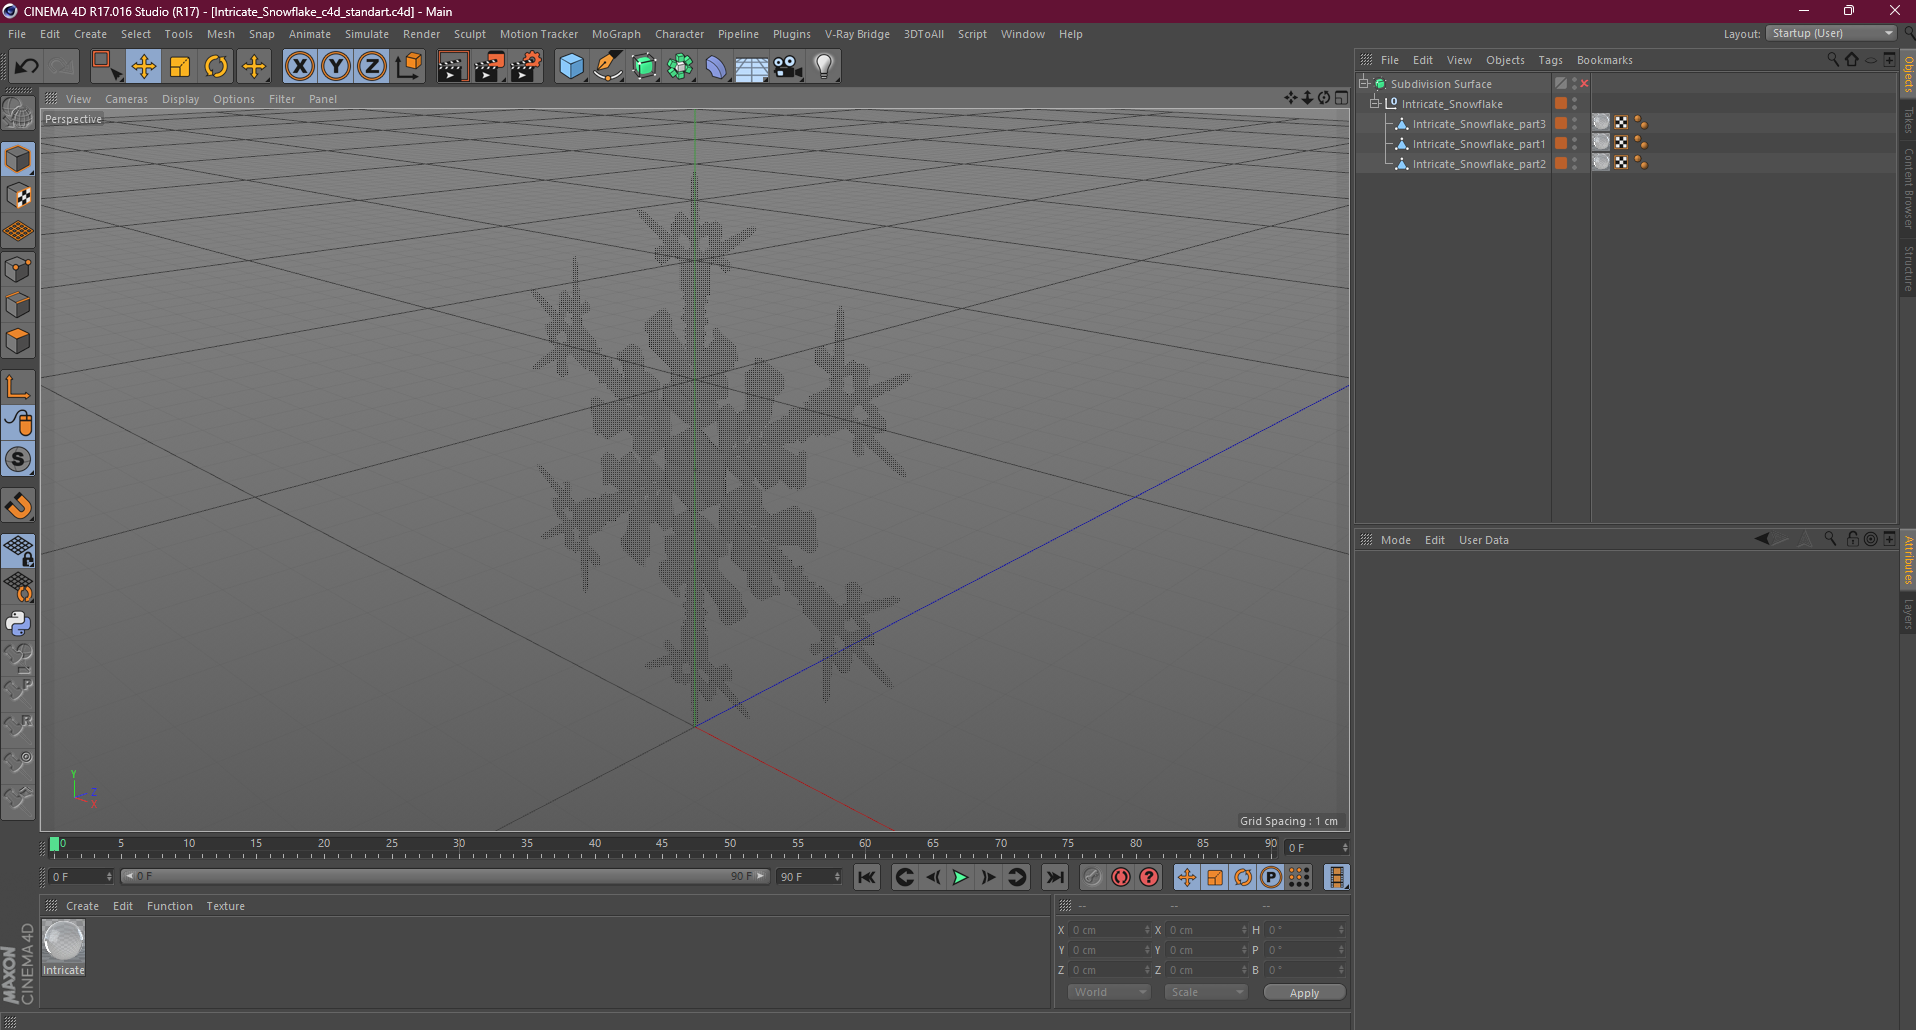Activate the Rotate tool
Image resolution: width=1916 pixels, height=1030 pixels.
click(216, 67)
